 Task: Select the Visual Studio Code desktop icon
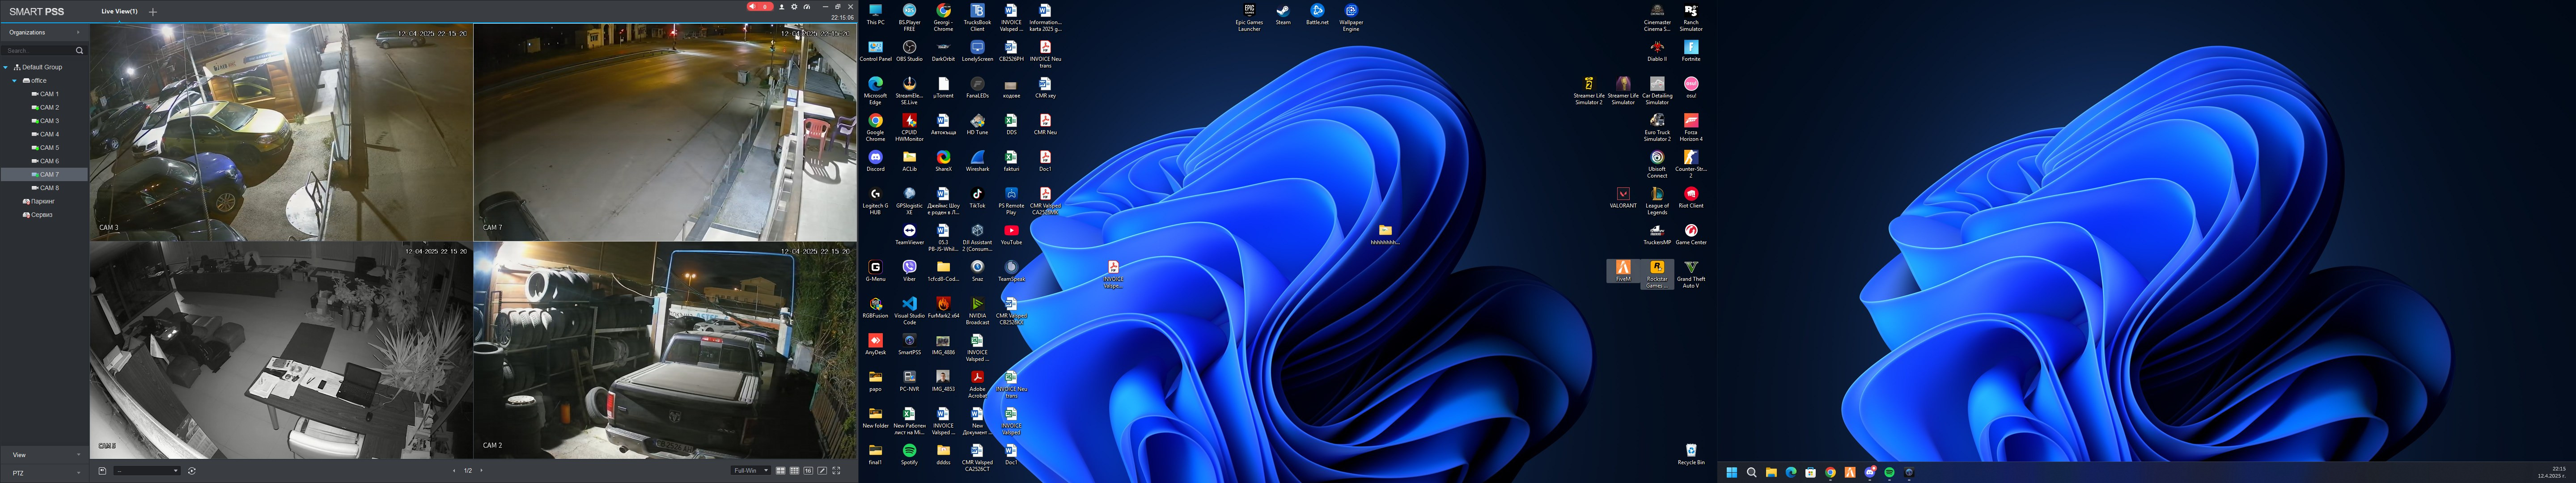tap(909, 311)
